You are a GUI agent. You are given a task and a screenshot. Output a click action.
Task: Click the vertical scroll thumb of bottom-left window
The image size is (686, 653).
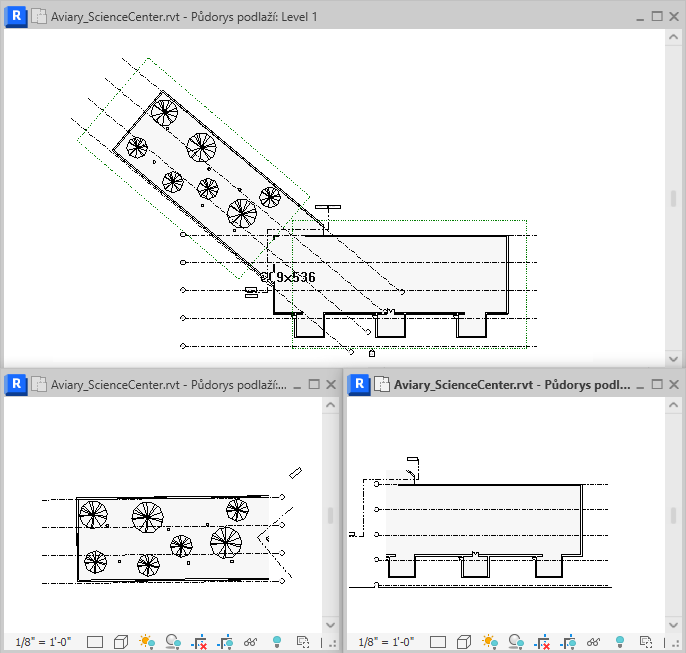pos(330,515)
